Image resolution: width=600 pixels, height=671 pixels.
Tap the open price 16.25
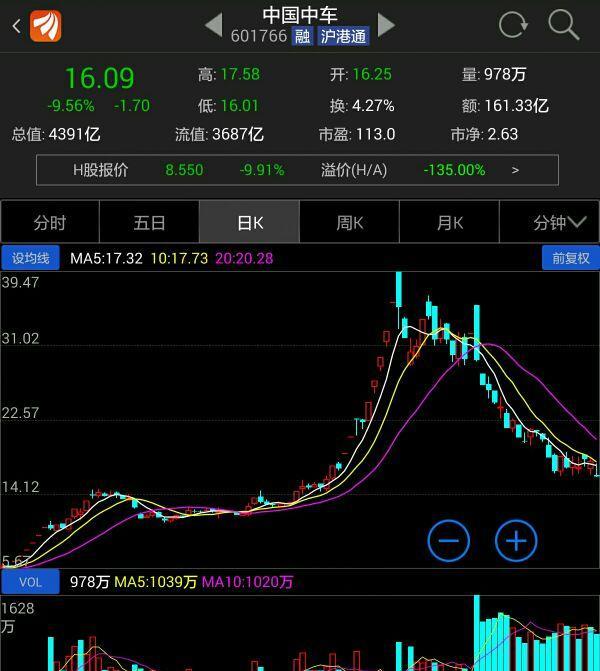click(372, 74)
